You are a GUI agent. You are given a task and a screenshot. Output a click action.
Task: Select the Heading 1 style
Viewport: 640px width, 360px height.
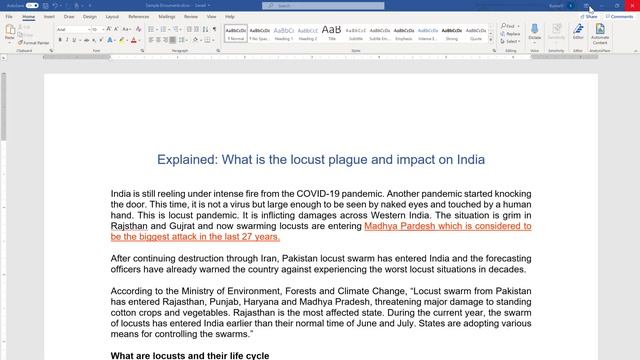(284, 33)
